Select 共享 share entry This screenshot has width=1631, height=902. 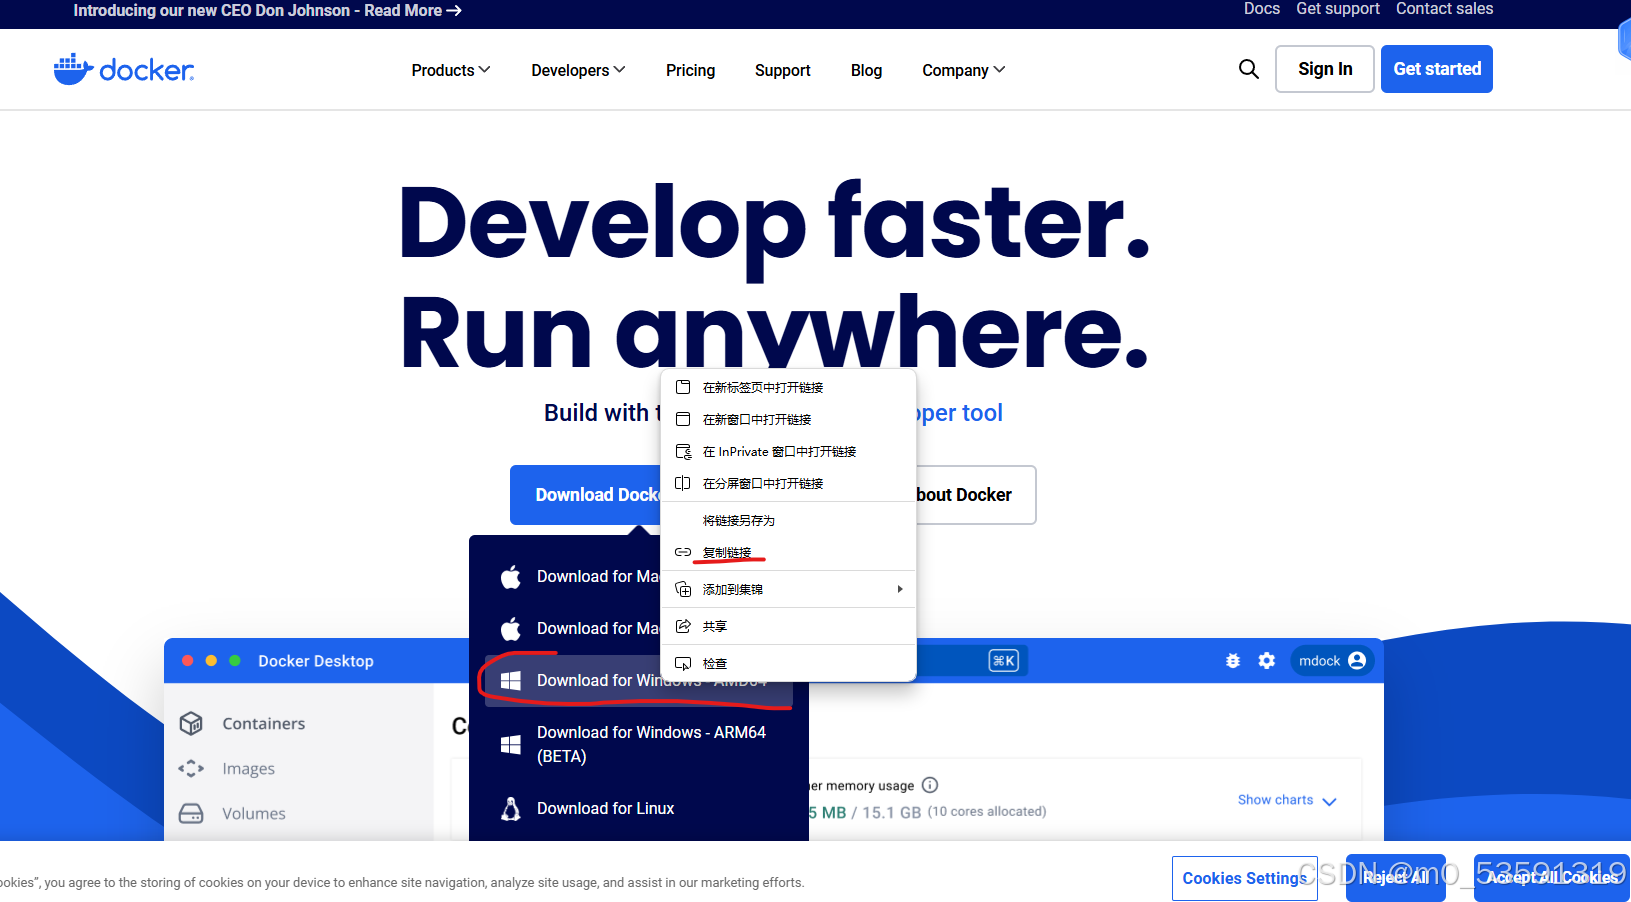pos(788,626)
